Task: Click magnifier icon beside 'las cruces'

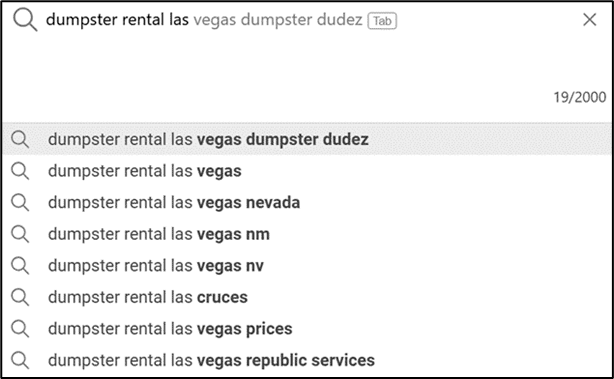Action: coord(20,297)
